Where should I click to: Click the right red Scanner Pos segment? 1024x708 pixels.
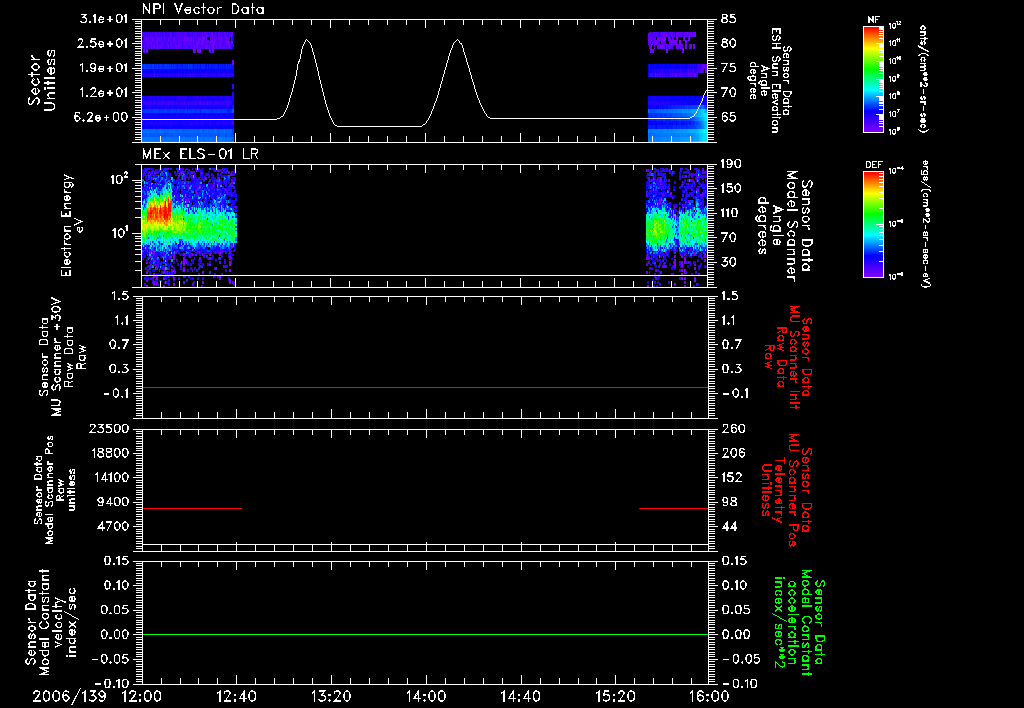coord(673,508)
